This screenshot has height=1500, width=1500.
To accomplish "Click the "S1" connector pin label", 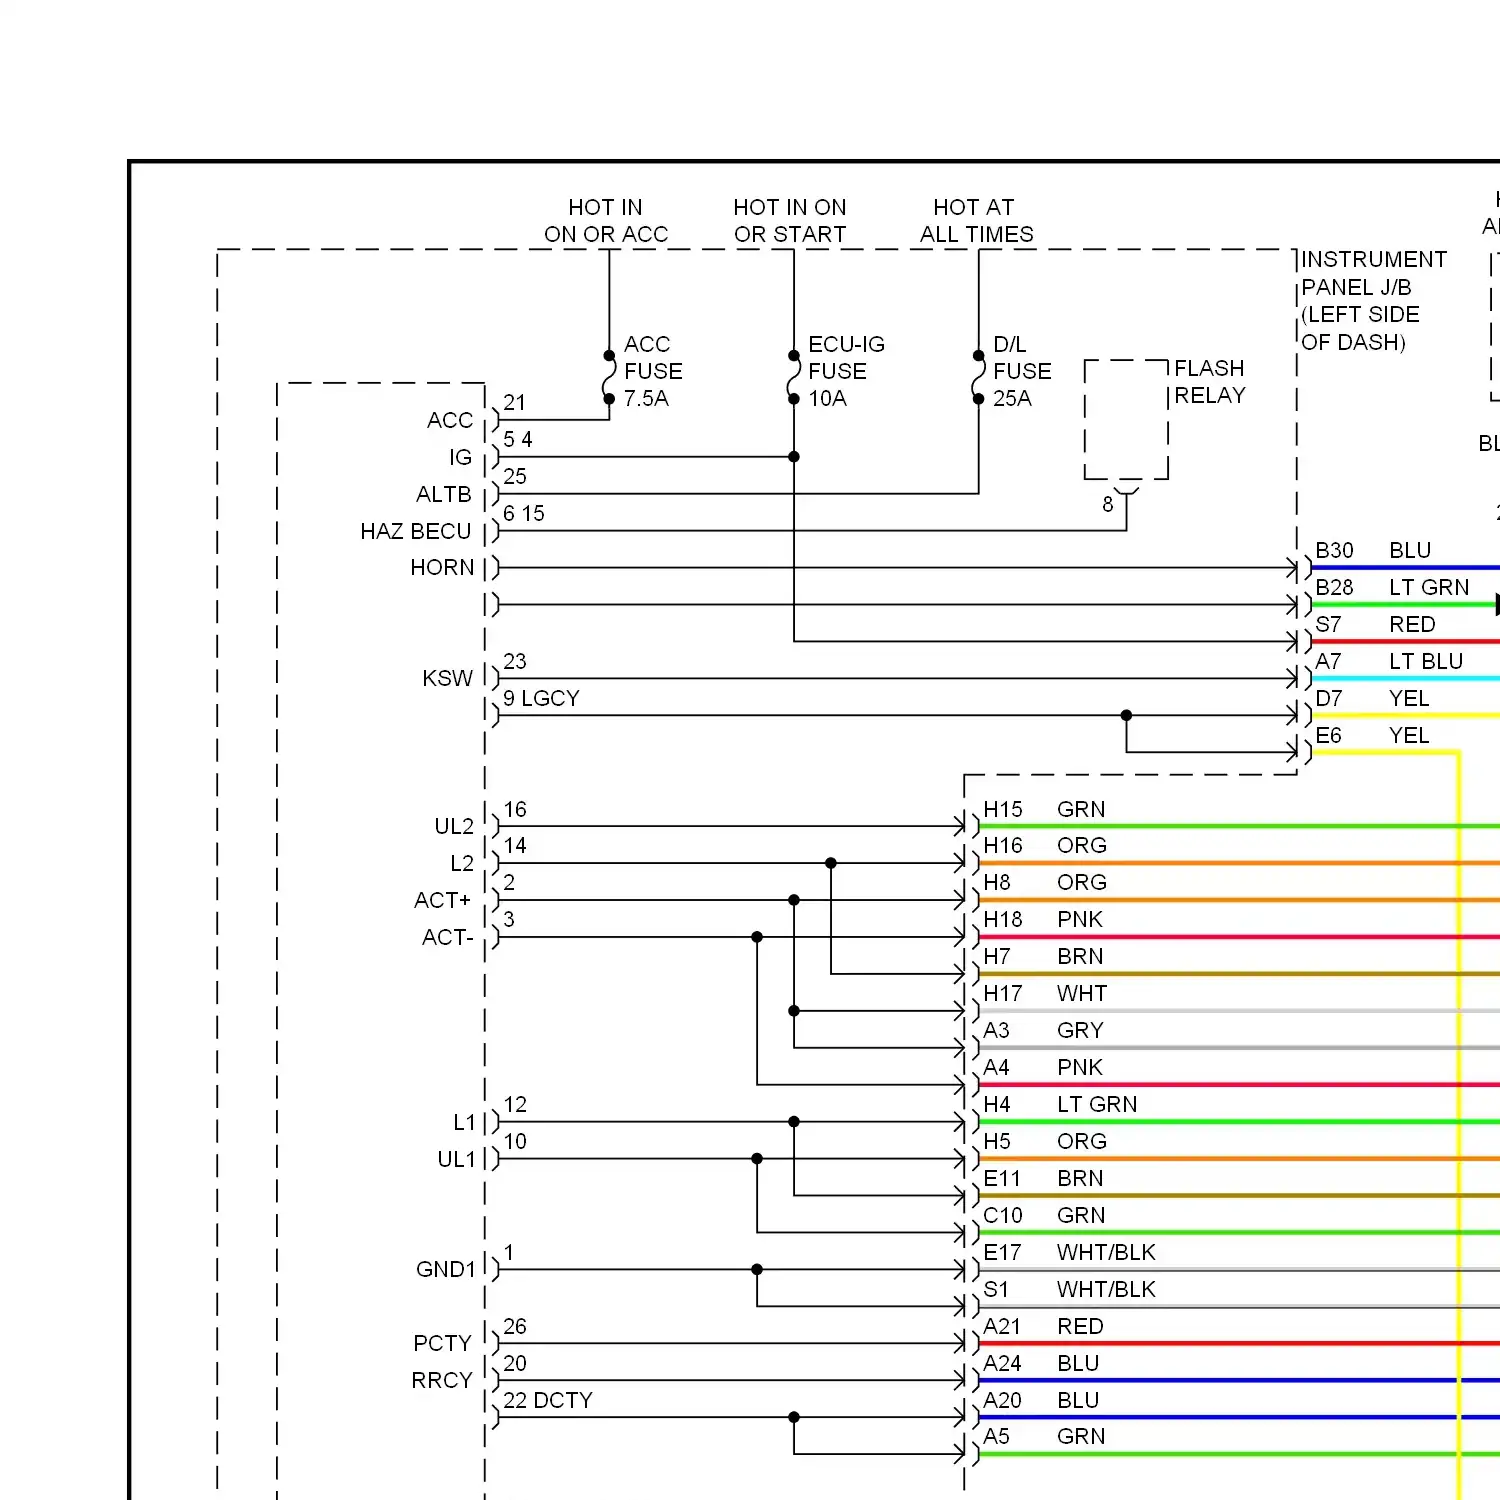I will click(996, 1289).
